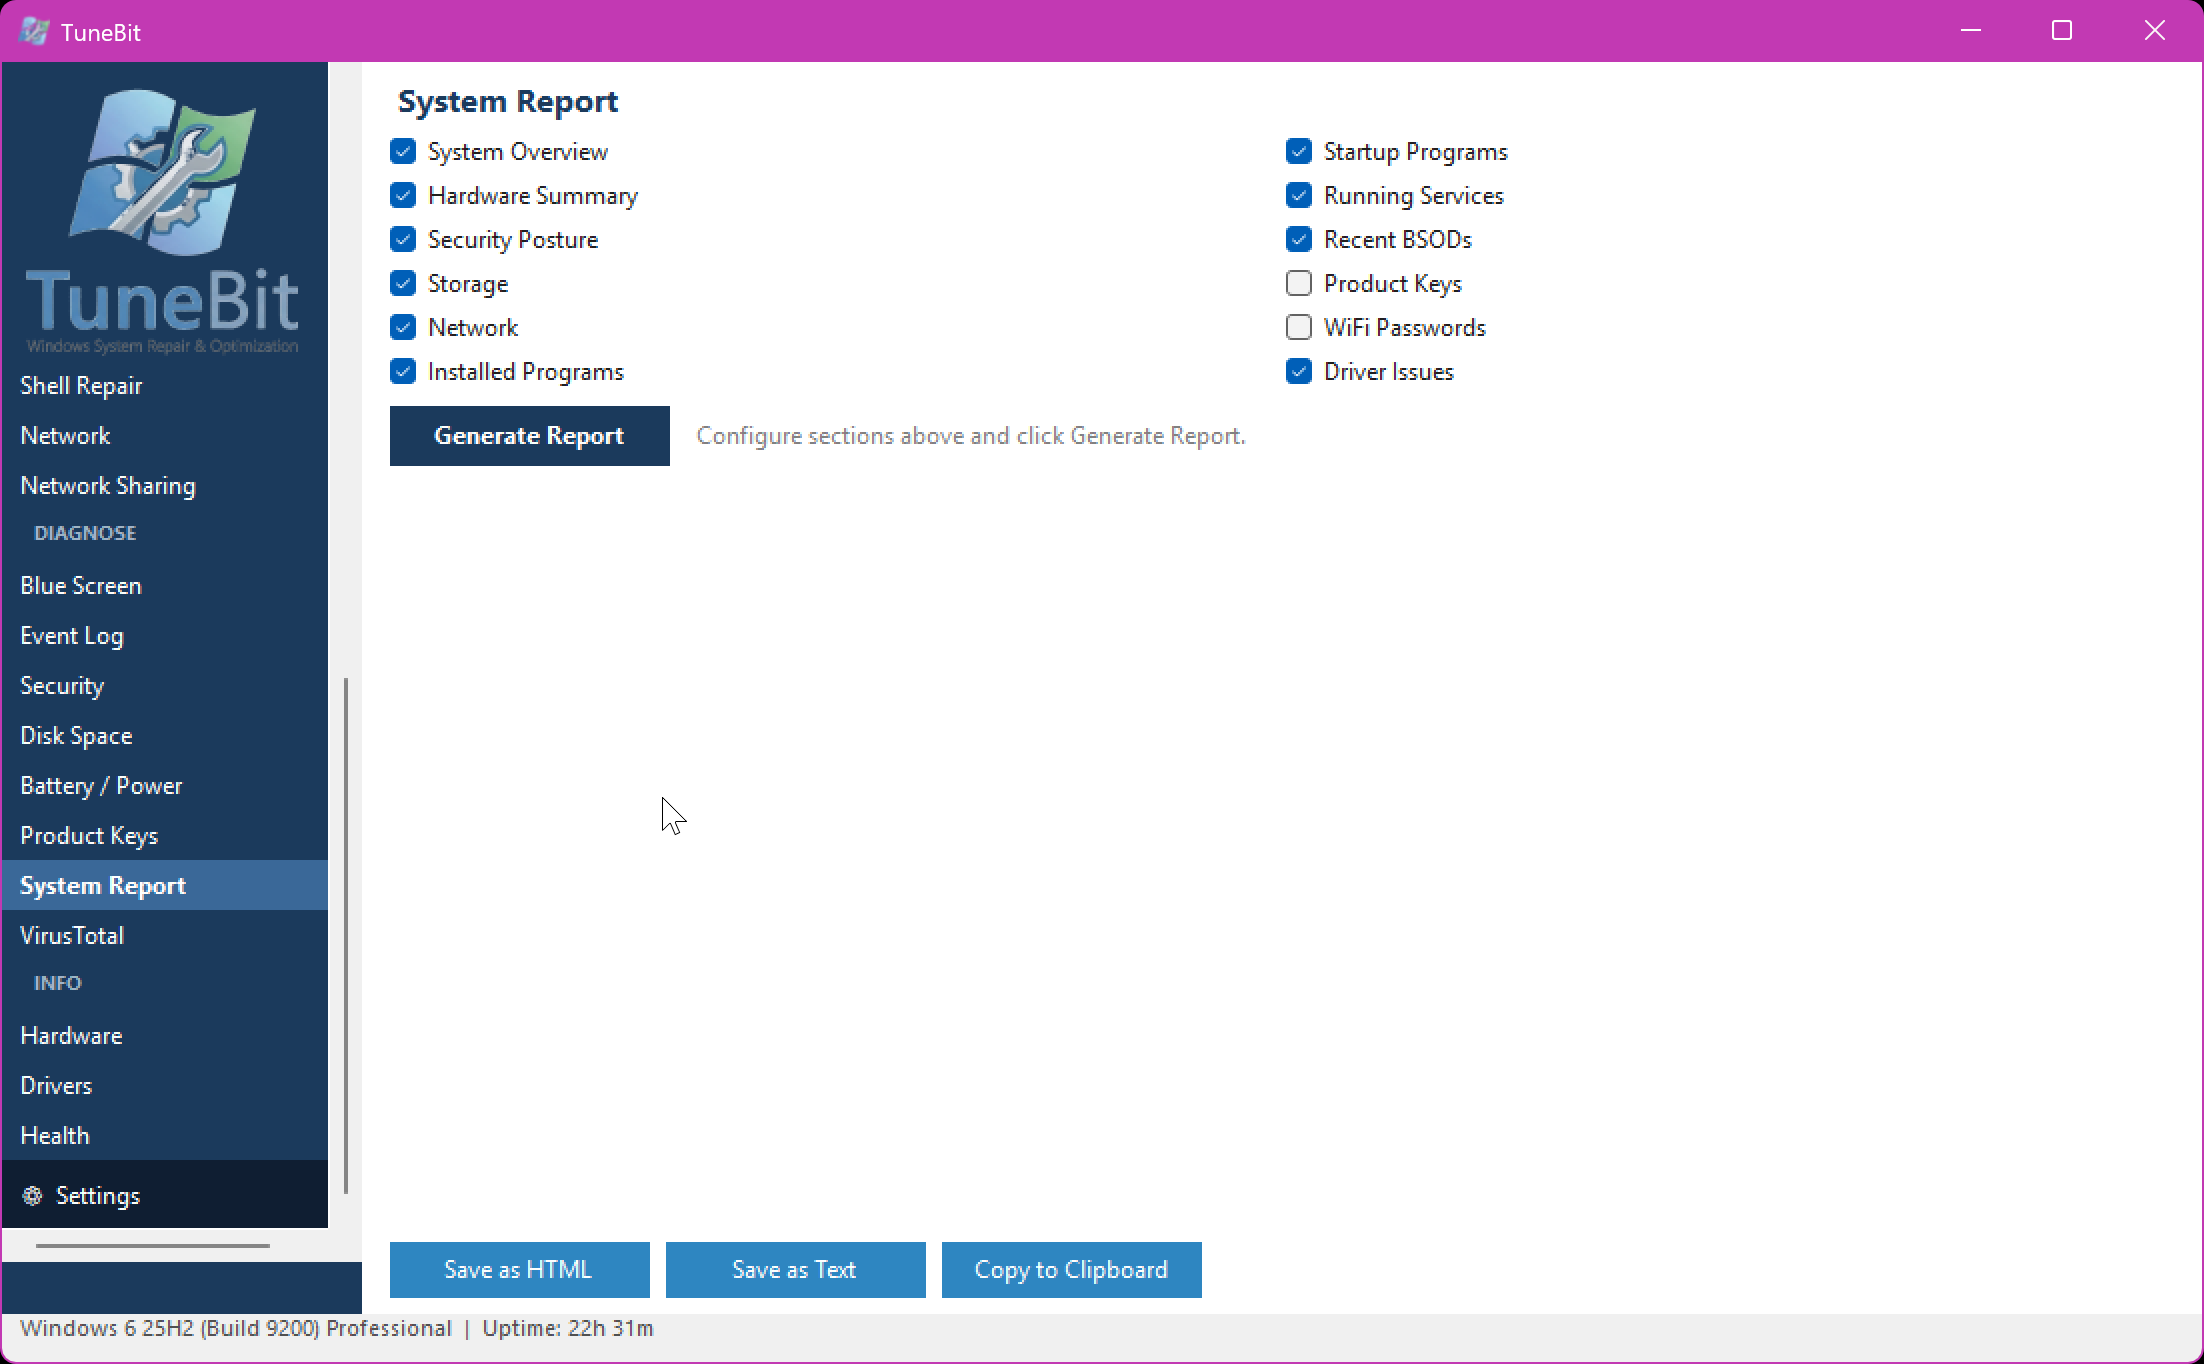Open Battery / Power page
The width and height of the screenshot is (2204, 1364).
coord(165,785)
